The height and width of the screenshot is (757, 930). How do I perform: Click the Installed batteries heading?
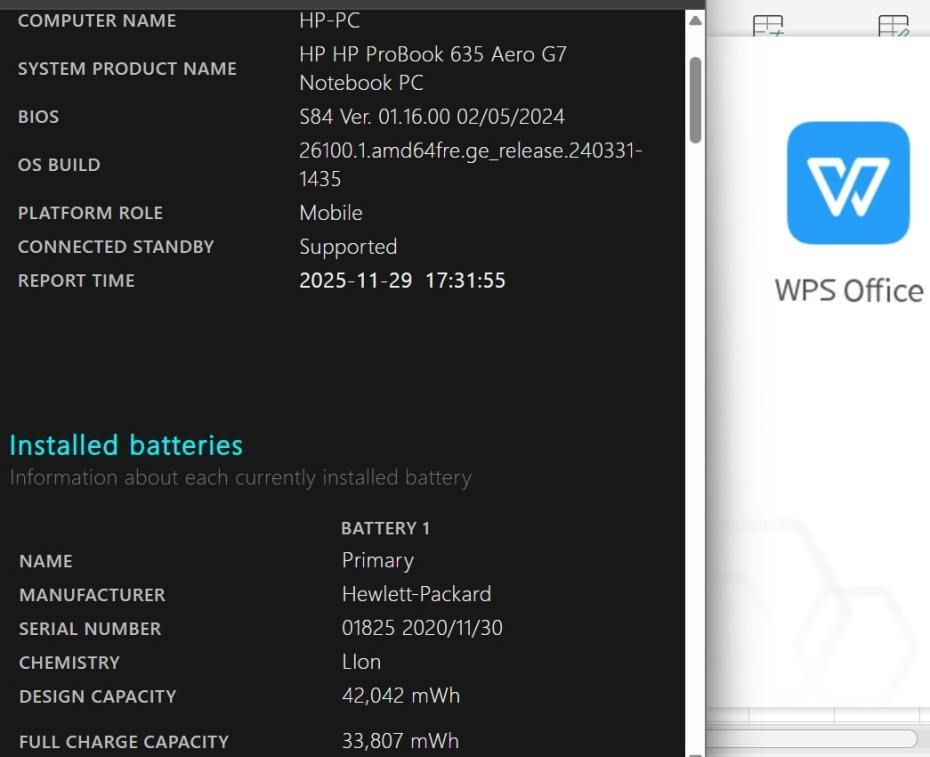click(126, 445)
